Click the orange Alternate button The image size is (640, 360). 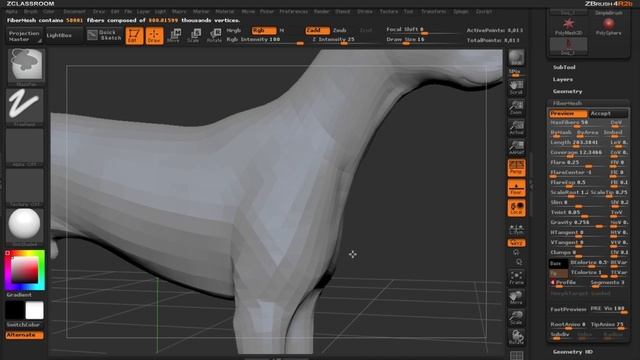(x=24, y=335)
